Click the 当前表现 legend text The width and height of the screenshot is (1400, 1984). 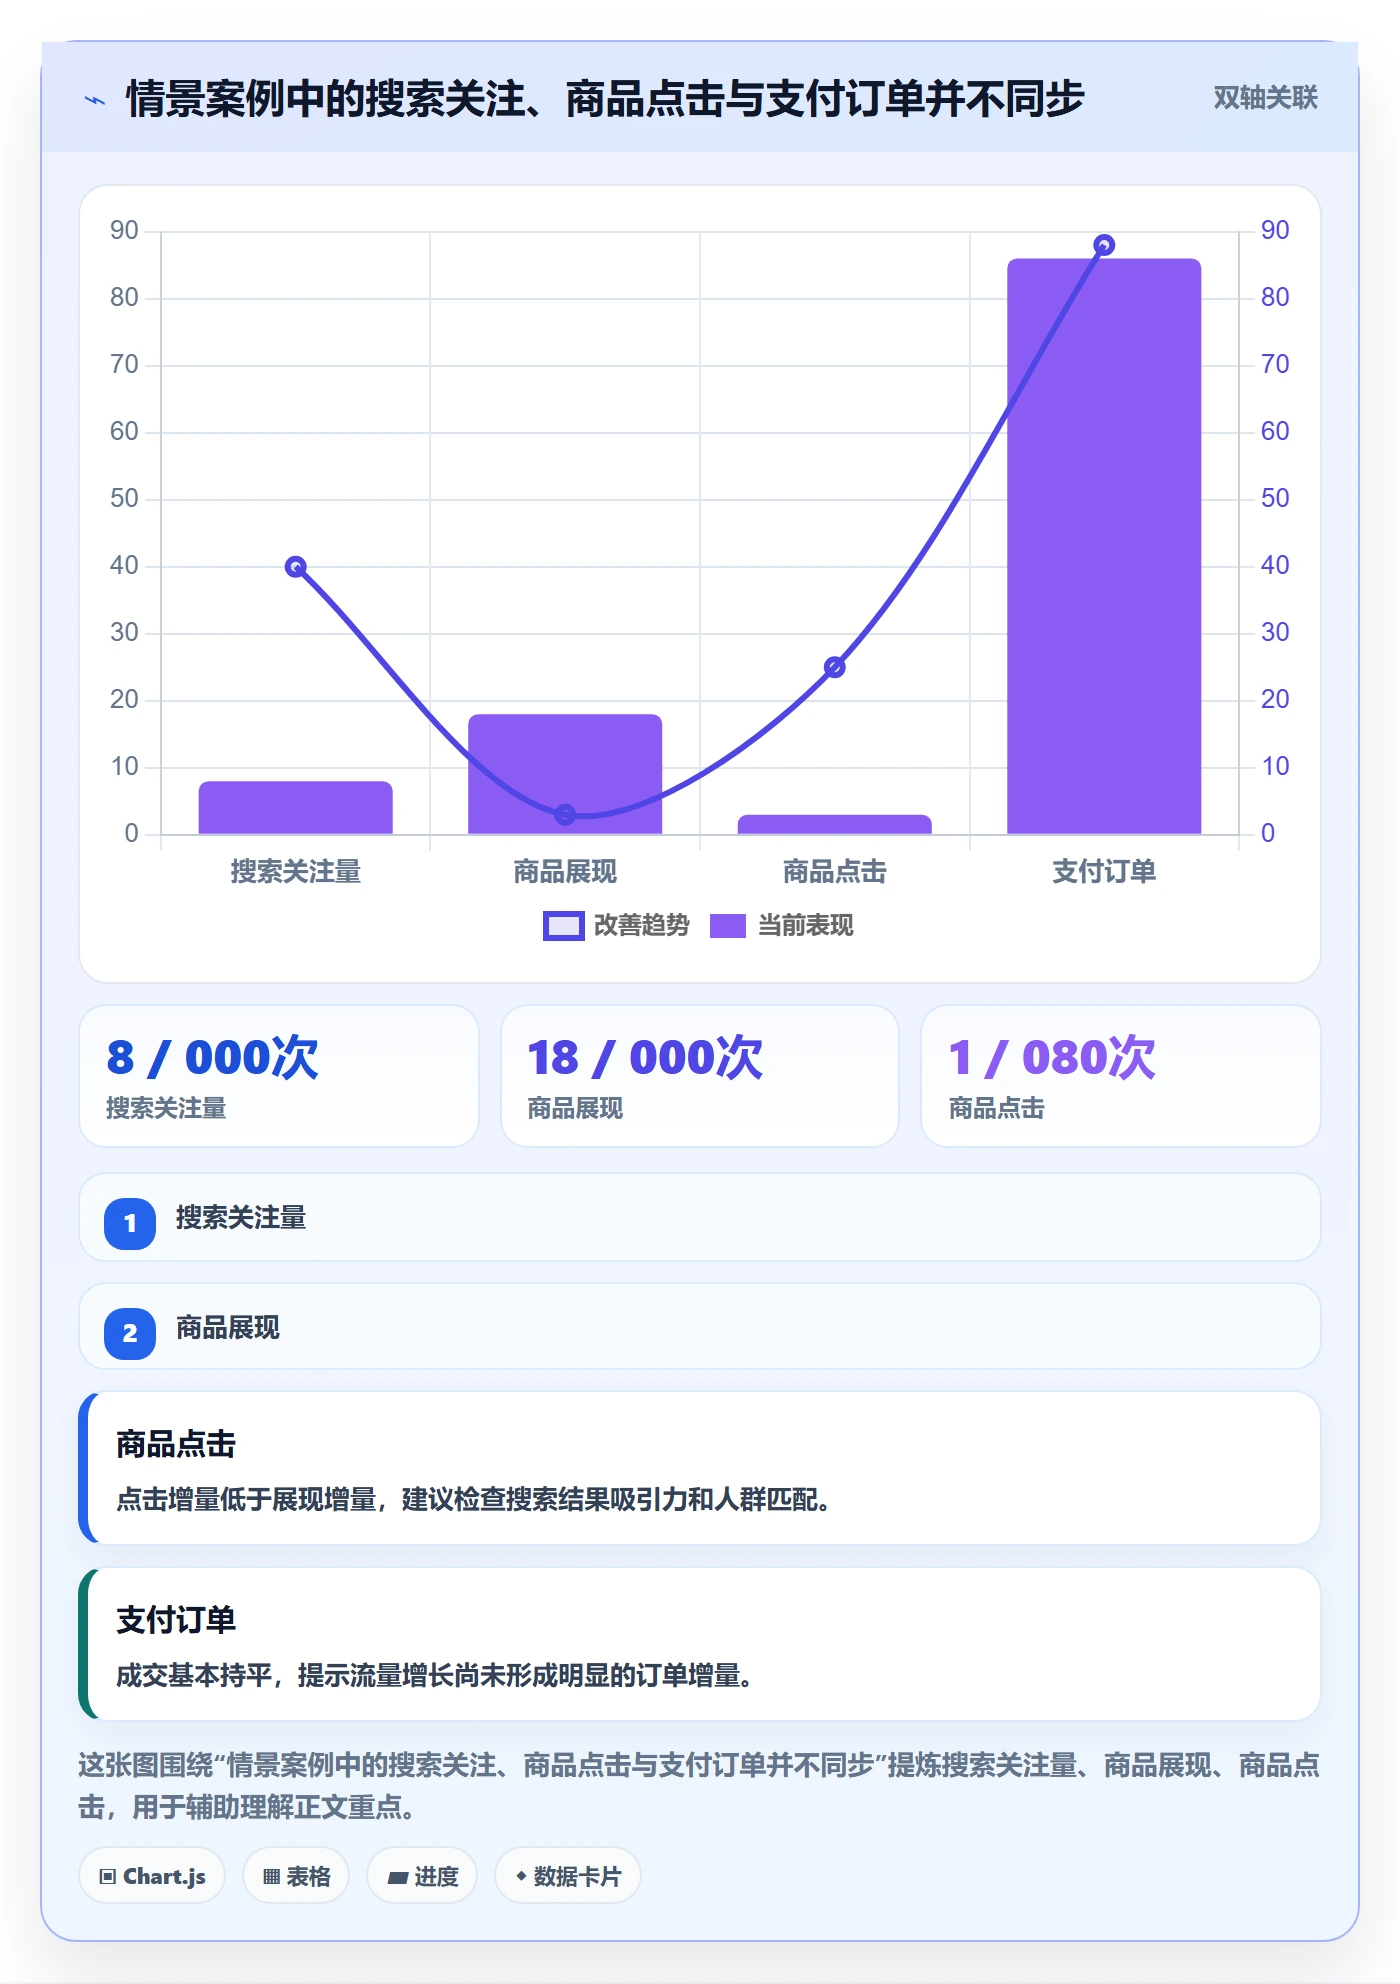click(805, 926)
